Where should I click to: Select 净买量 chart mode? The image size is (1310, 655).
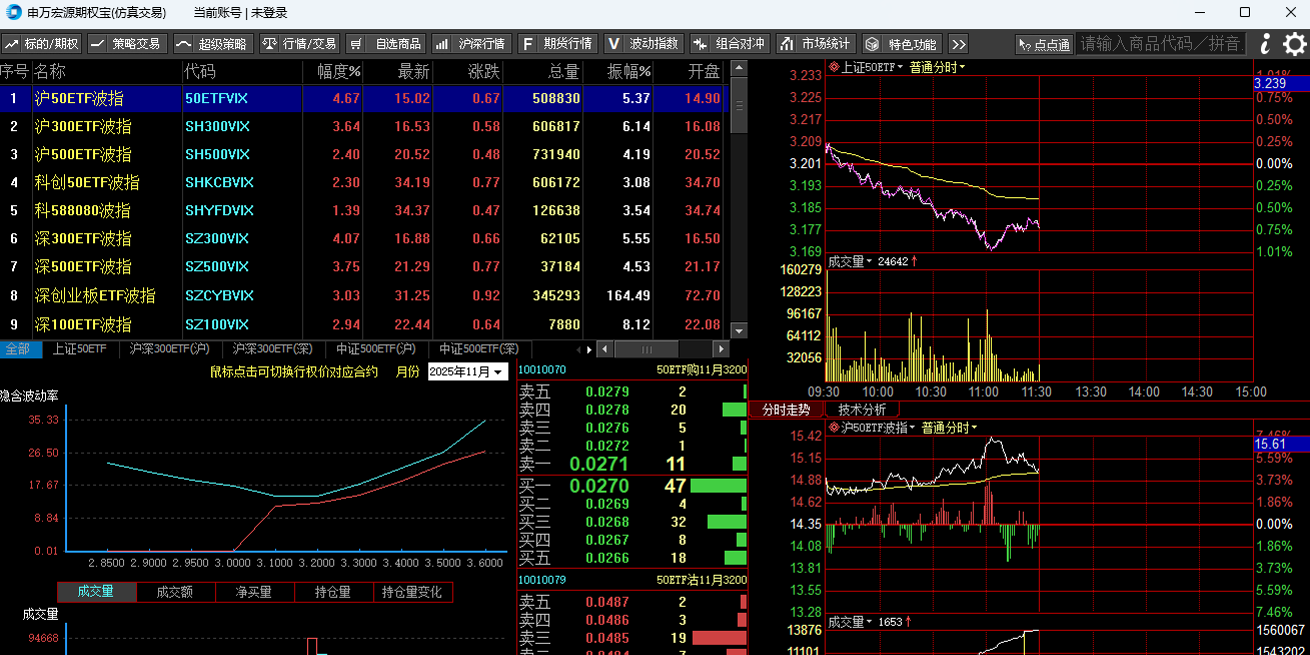(x=254, y=592)
